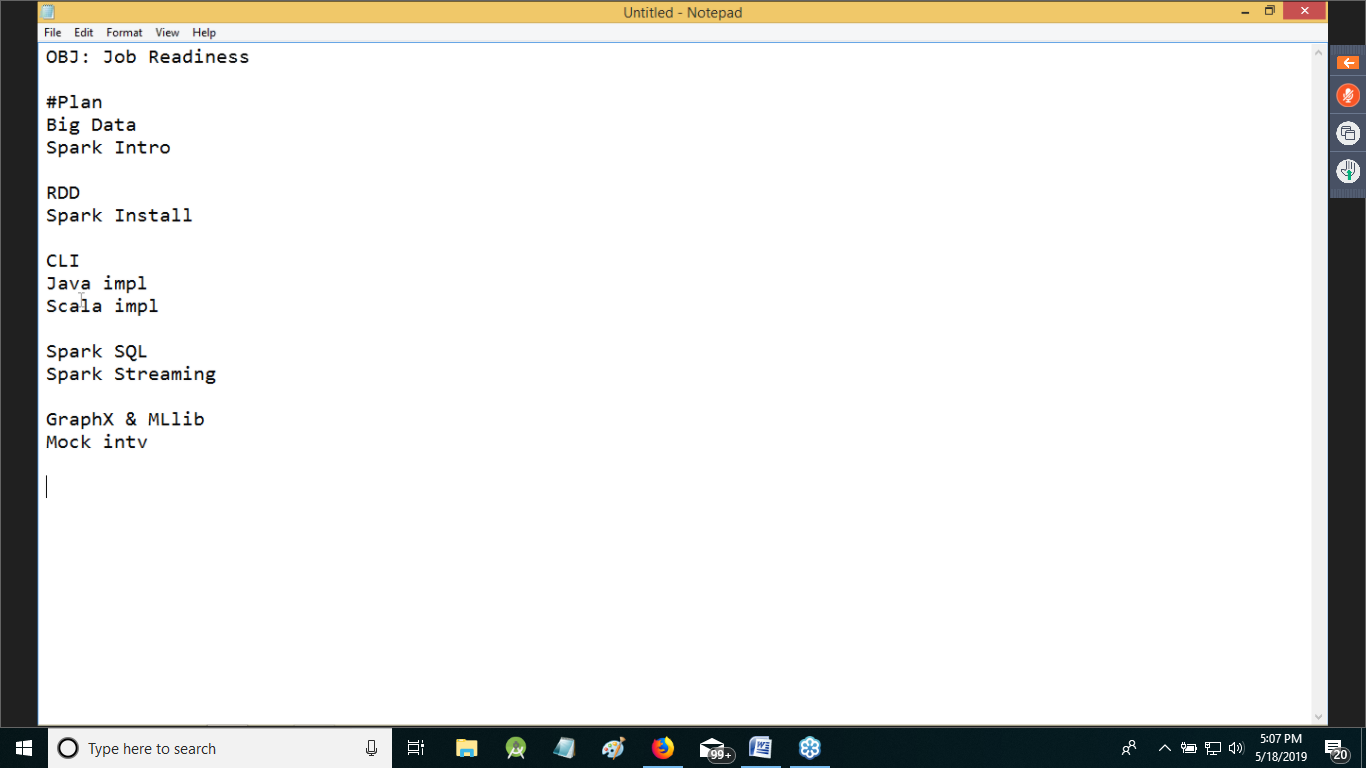This screenshot has height=768, width=1366.
Task: Click the 'RDD' line
Action: 63,193
